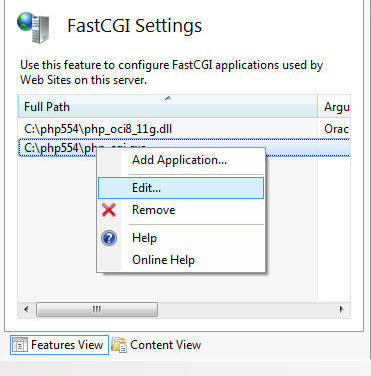This screenshot has width=371, height=376.
Task: Click the sort arrow above Full Path
Action: (168, 98)
